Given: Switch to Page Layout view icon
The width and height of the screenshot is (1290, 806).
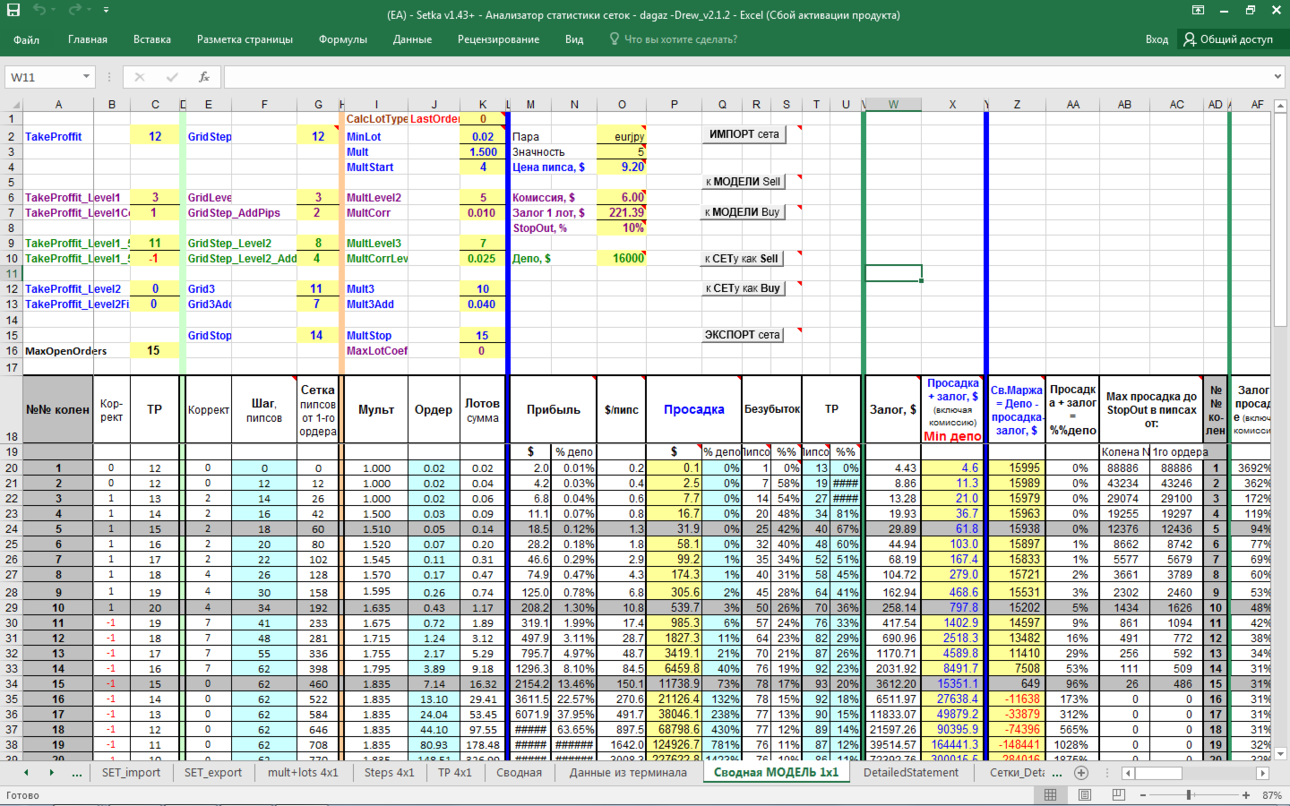Looking at the screenshot, I should 1084,795.
